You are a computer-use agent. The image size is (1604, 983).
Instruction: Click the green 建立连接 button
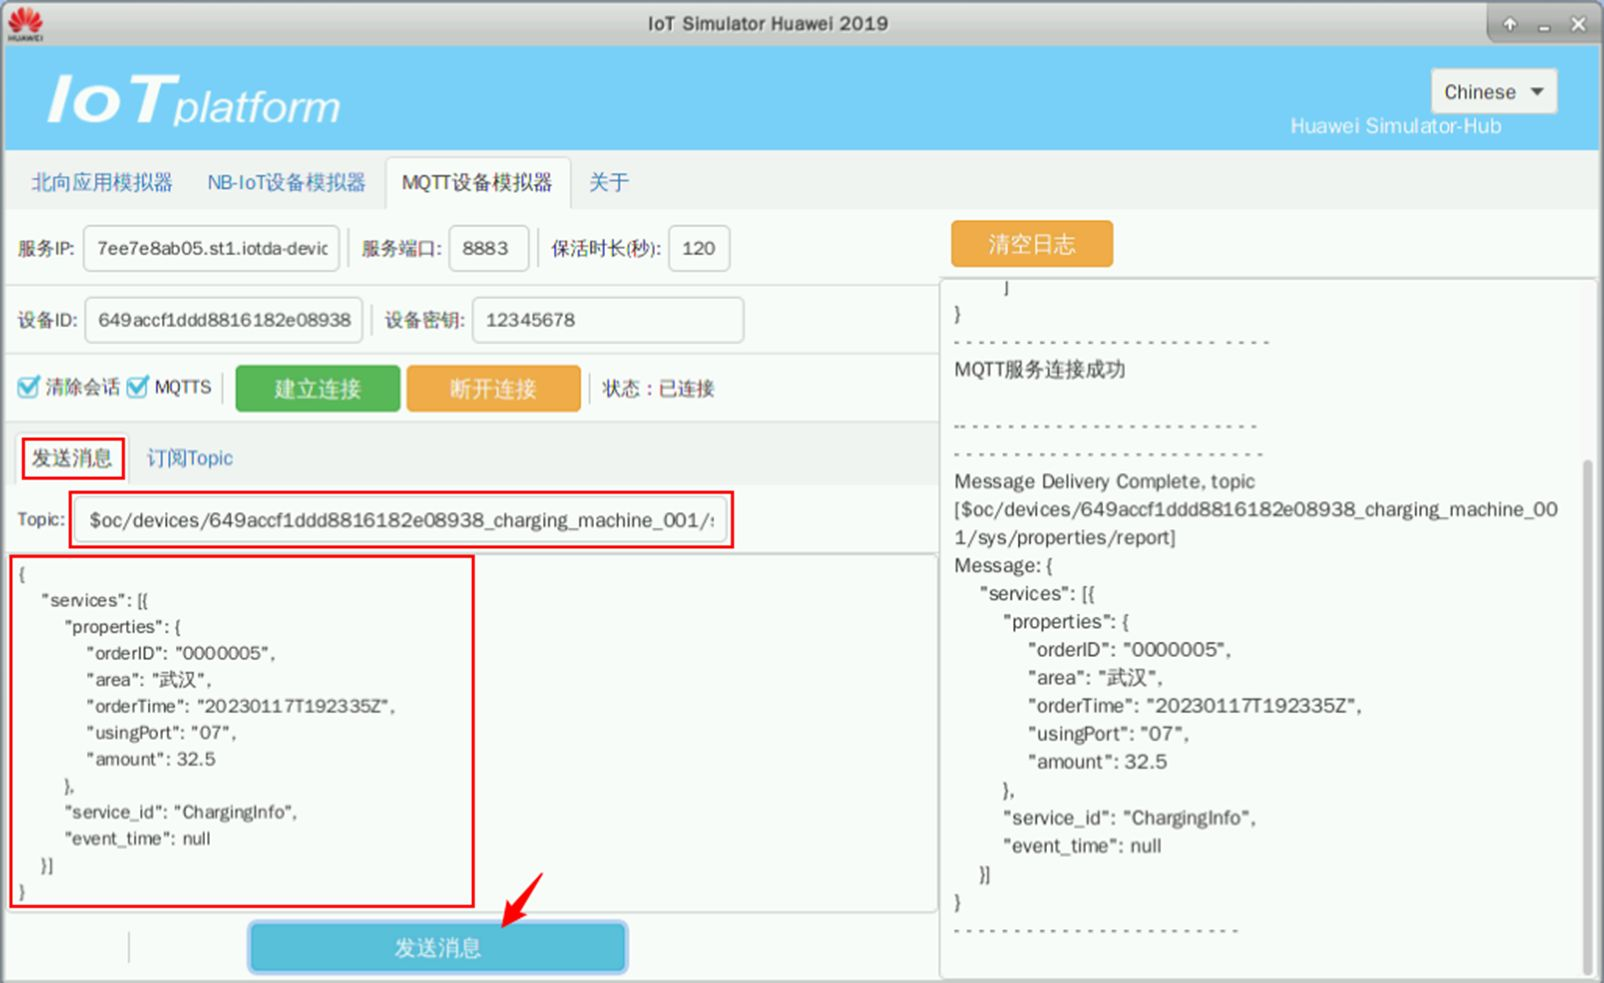click(x=318, y=388)
